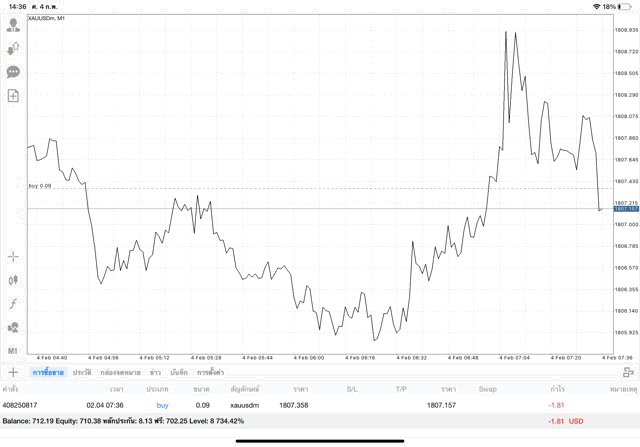Tap the plus button beside trade tabs

(x=13, y=372)
